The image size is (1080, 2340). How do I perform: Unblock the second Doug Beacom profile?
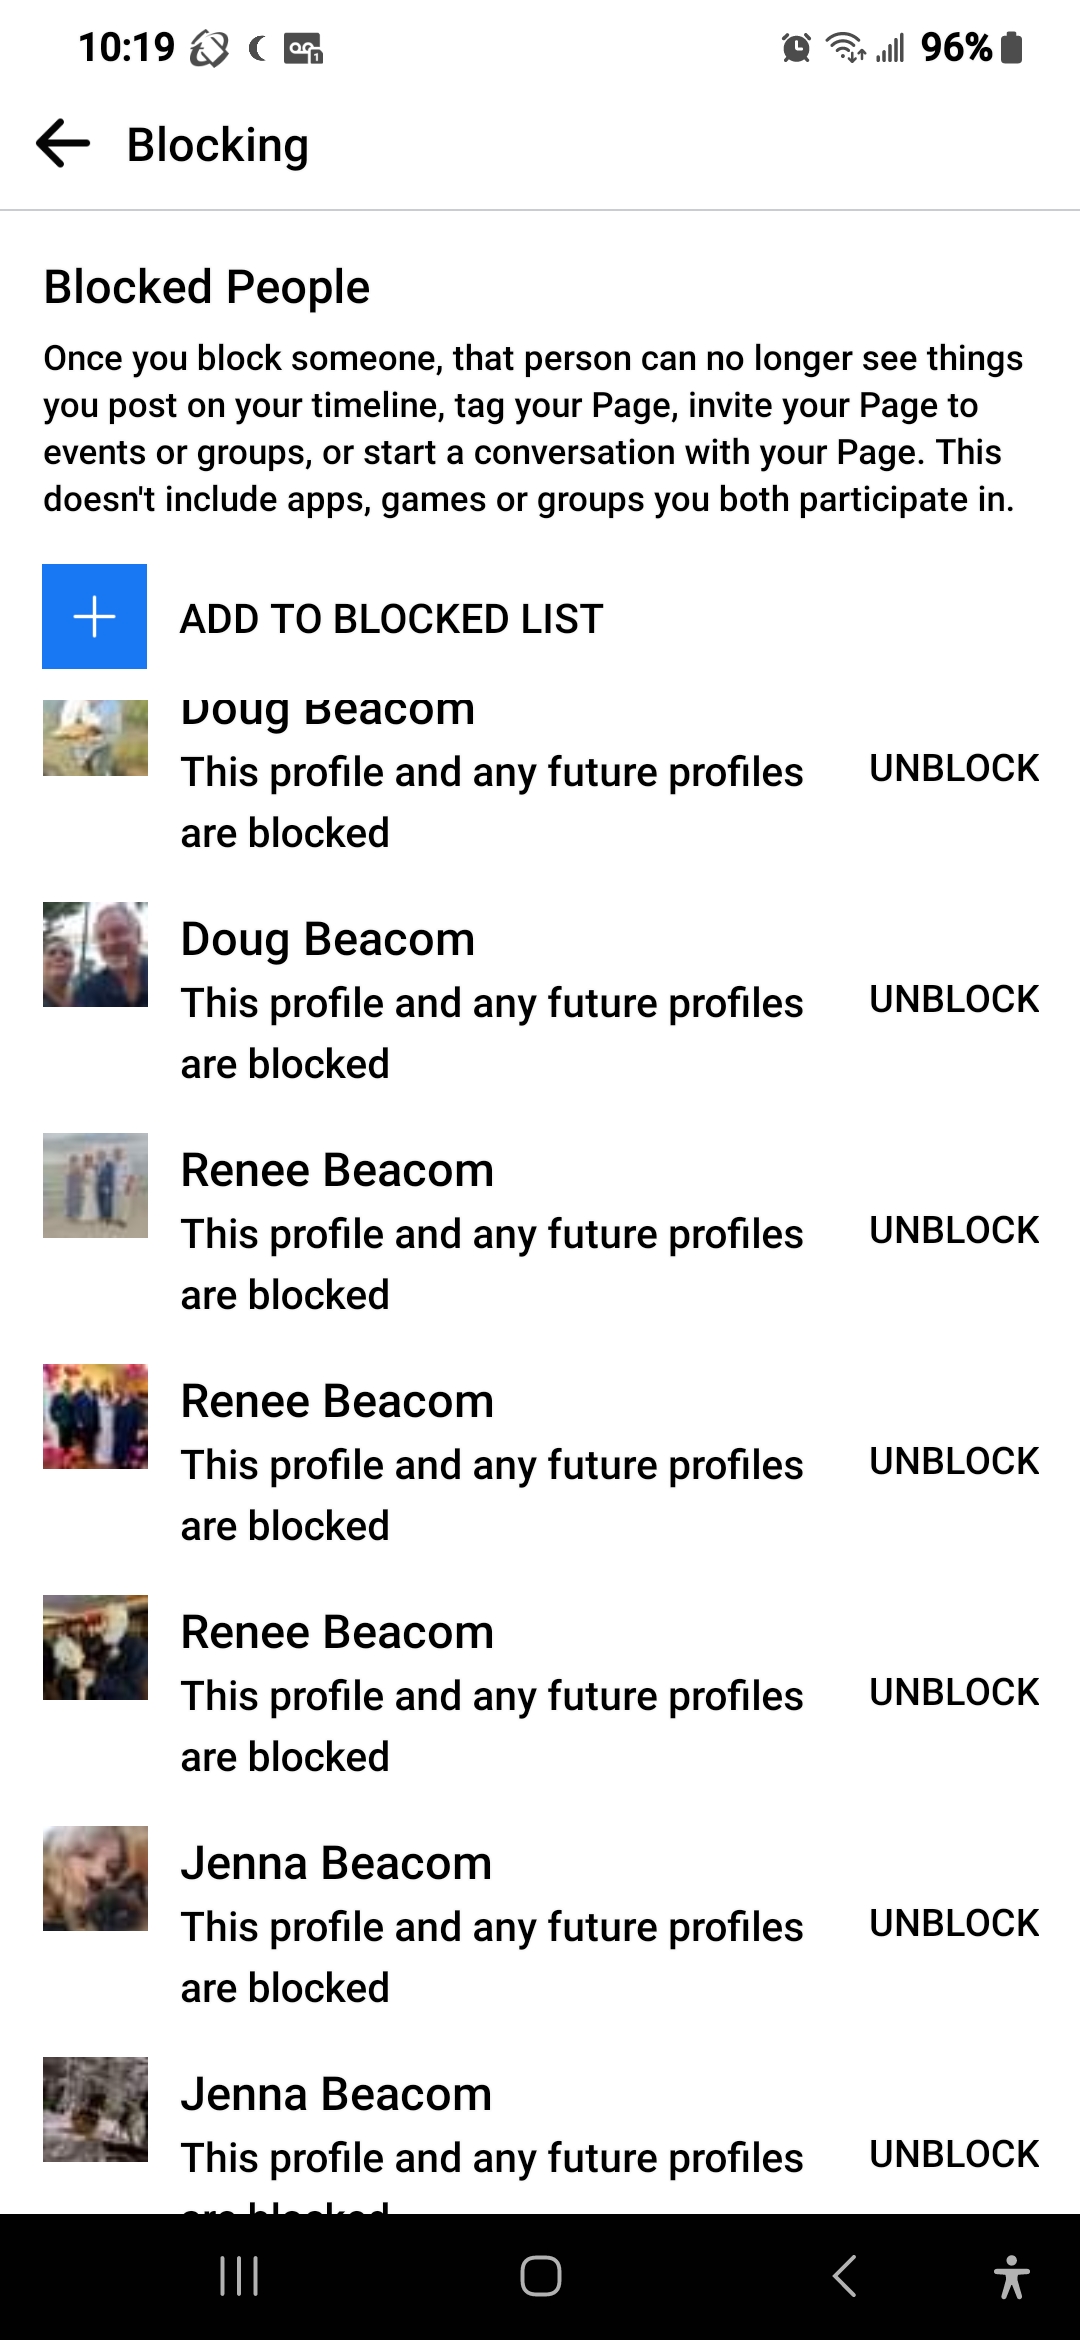pos(954,1000)
